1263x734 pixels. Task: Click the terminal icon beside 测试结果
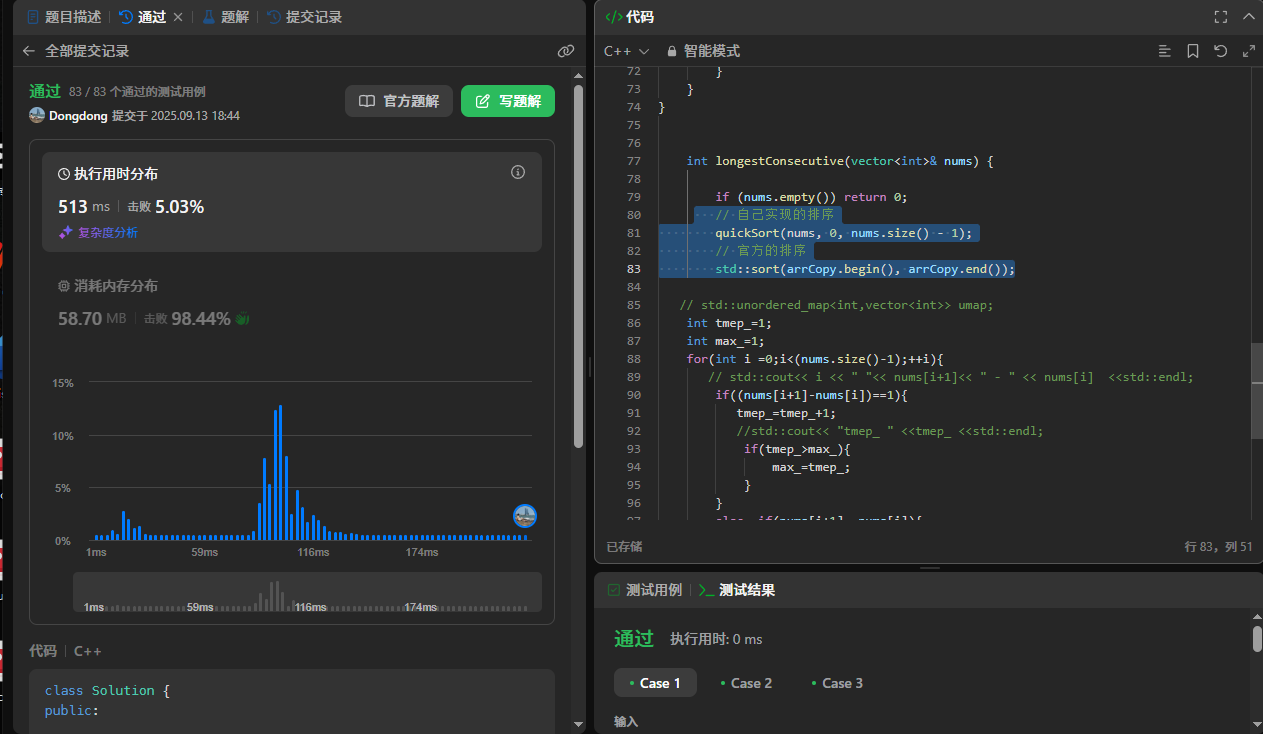[x=705, y=590]
